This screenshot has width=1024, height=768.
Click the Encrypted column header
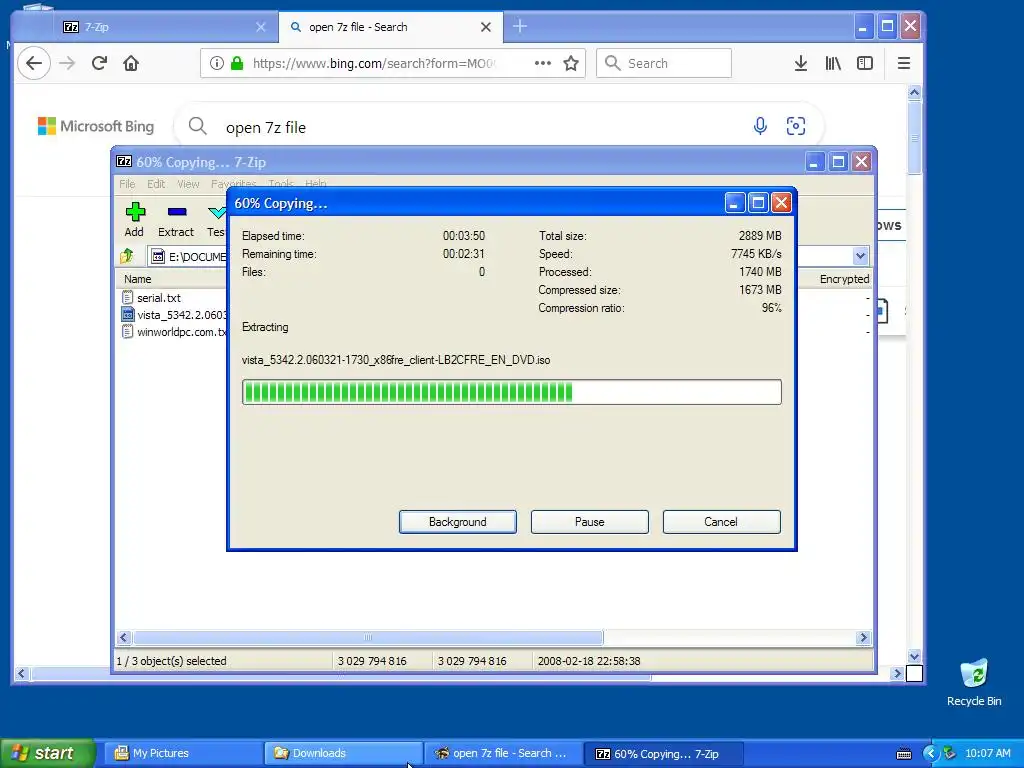[x=844, y=279]
